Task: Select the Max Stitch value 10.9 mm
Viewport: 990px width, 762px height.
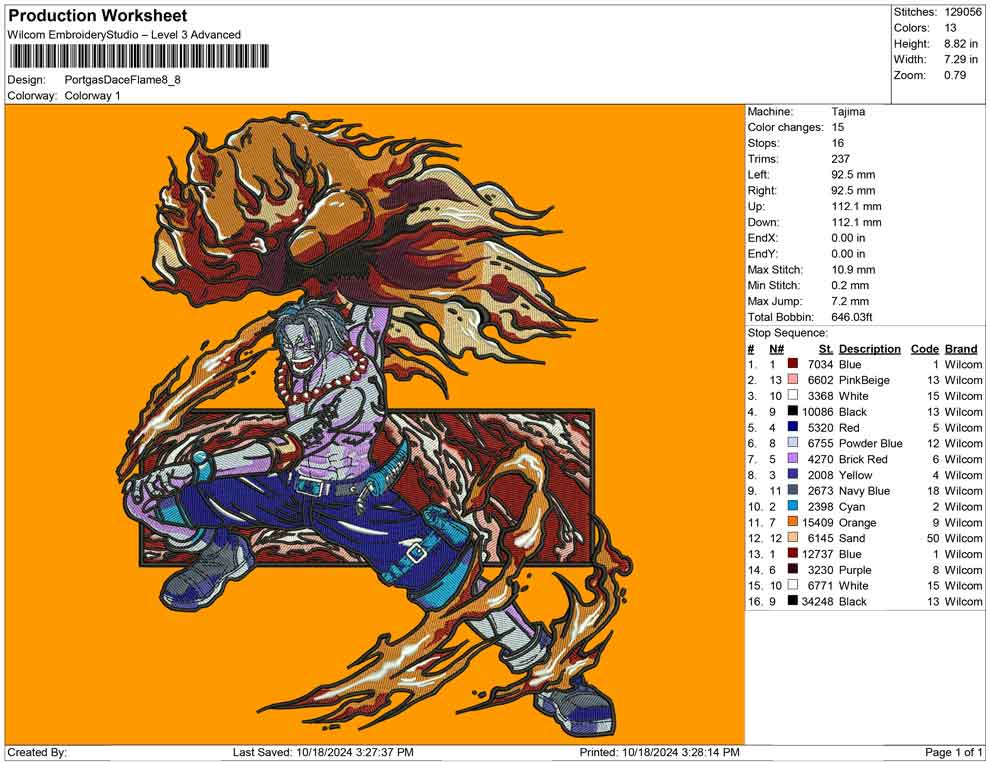Action: [x=853, y=270]
